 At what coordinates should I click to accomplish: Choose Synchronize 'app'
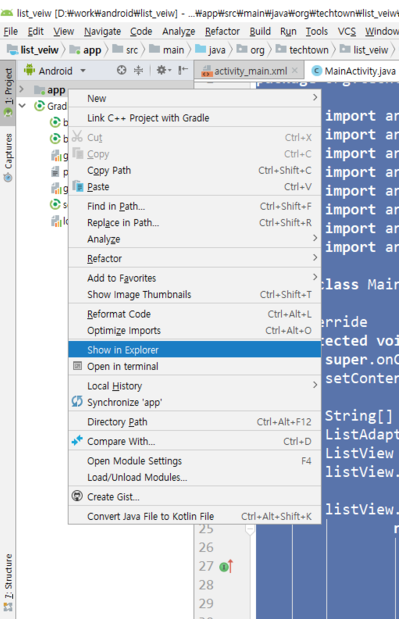(194, 402)
